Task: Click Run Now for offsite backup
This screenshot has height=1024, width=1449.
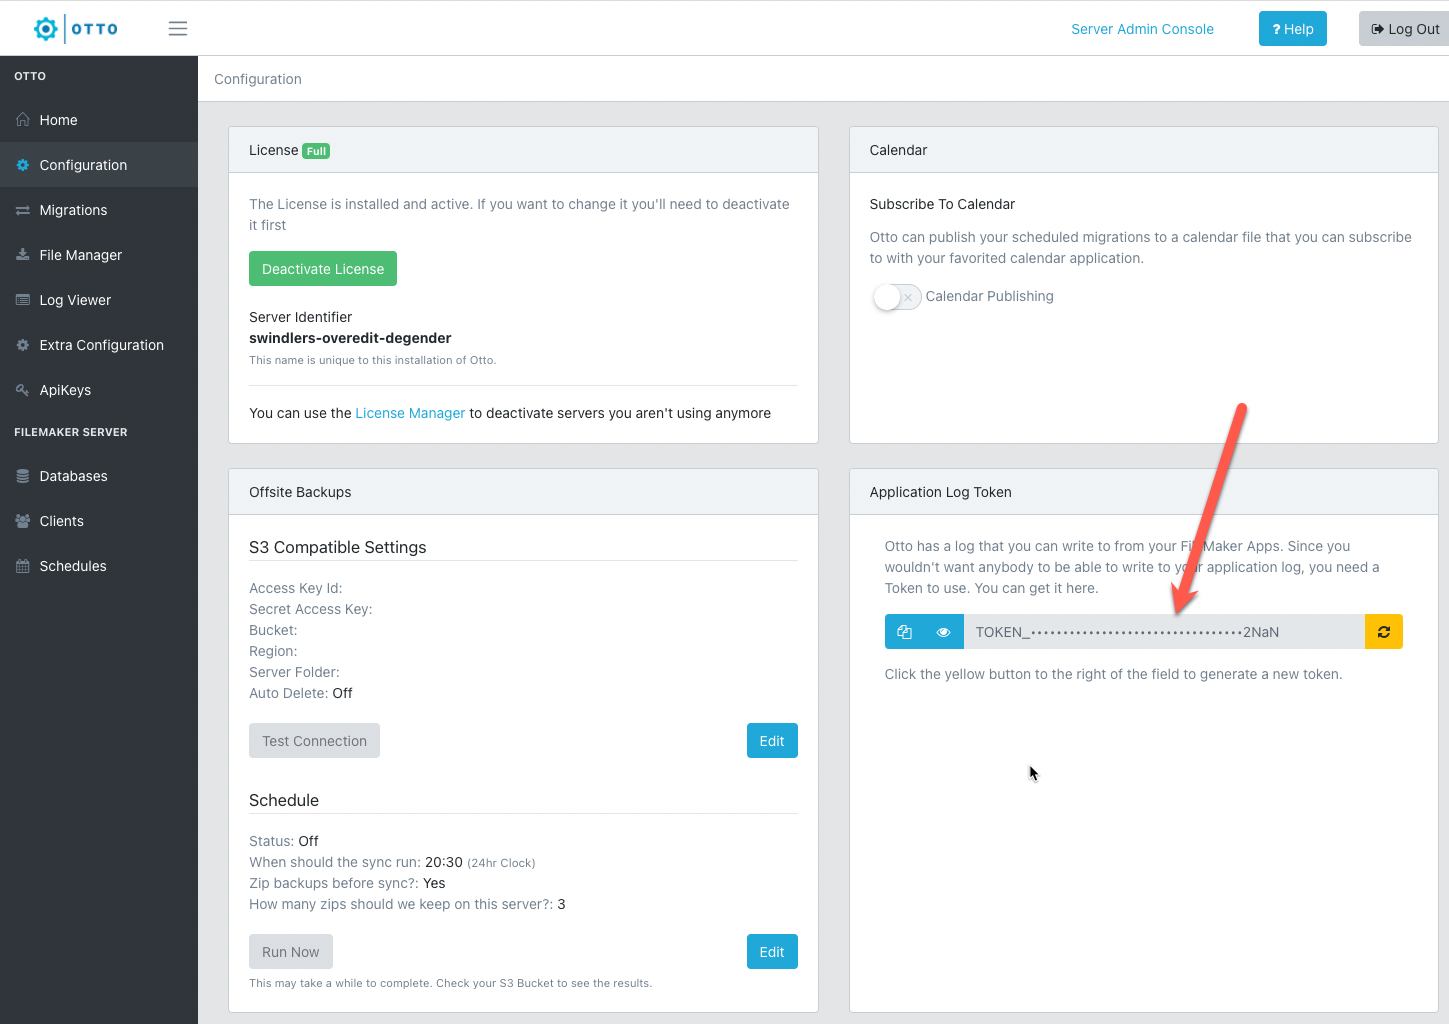Action: pyautogui.click(x=291, y=952)
